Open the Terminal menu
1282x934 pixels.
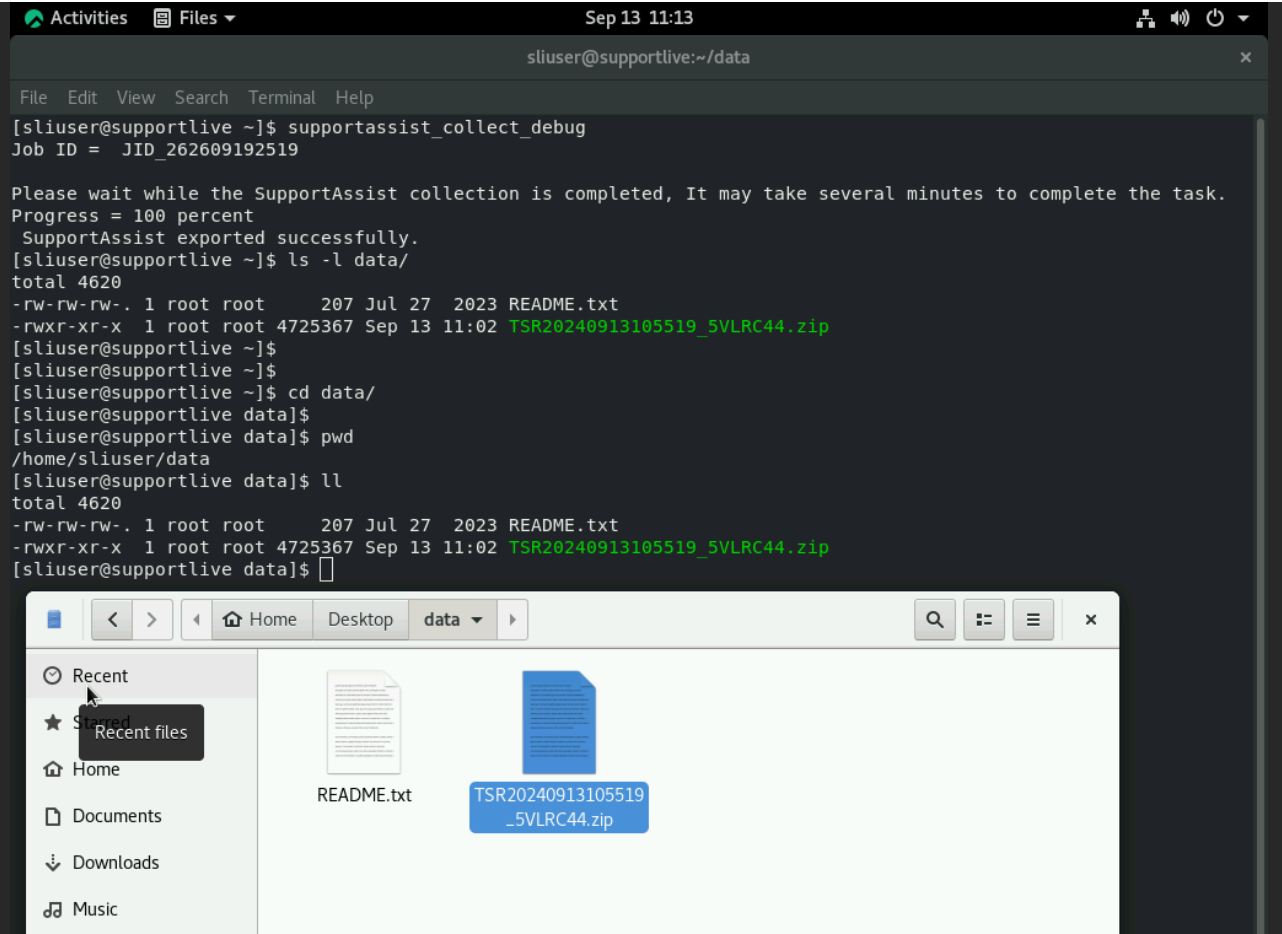pyautogui.click(x=281, y=97)
